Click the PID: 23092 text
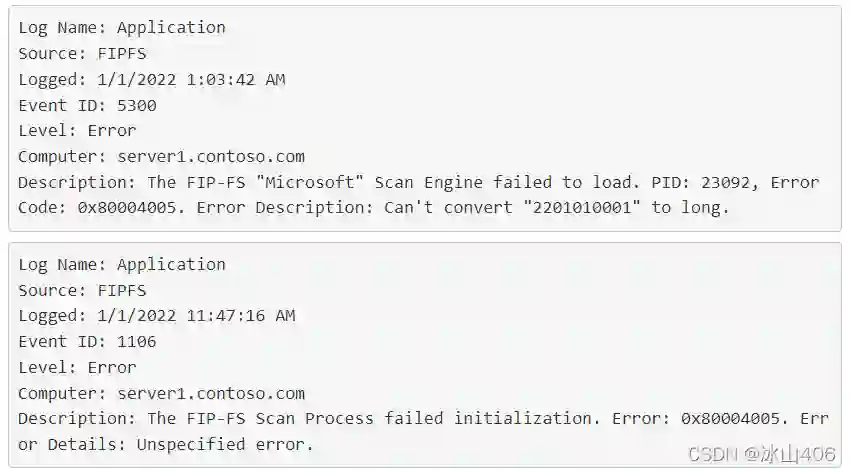851x473 pixels. (688, 183)
